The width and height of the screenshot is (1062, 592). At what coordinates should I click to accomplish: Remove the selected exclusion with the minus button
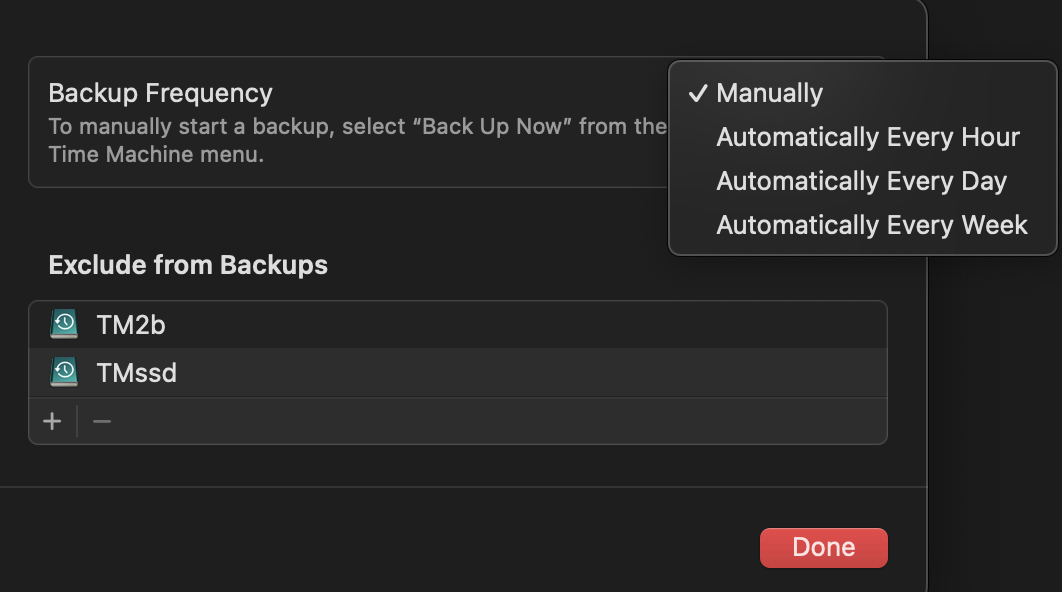(x=102, y=421)
